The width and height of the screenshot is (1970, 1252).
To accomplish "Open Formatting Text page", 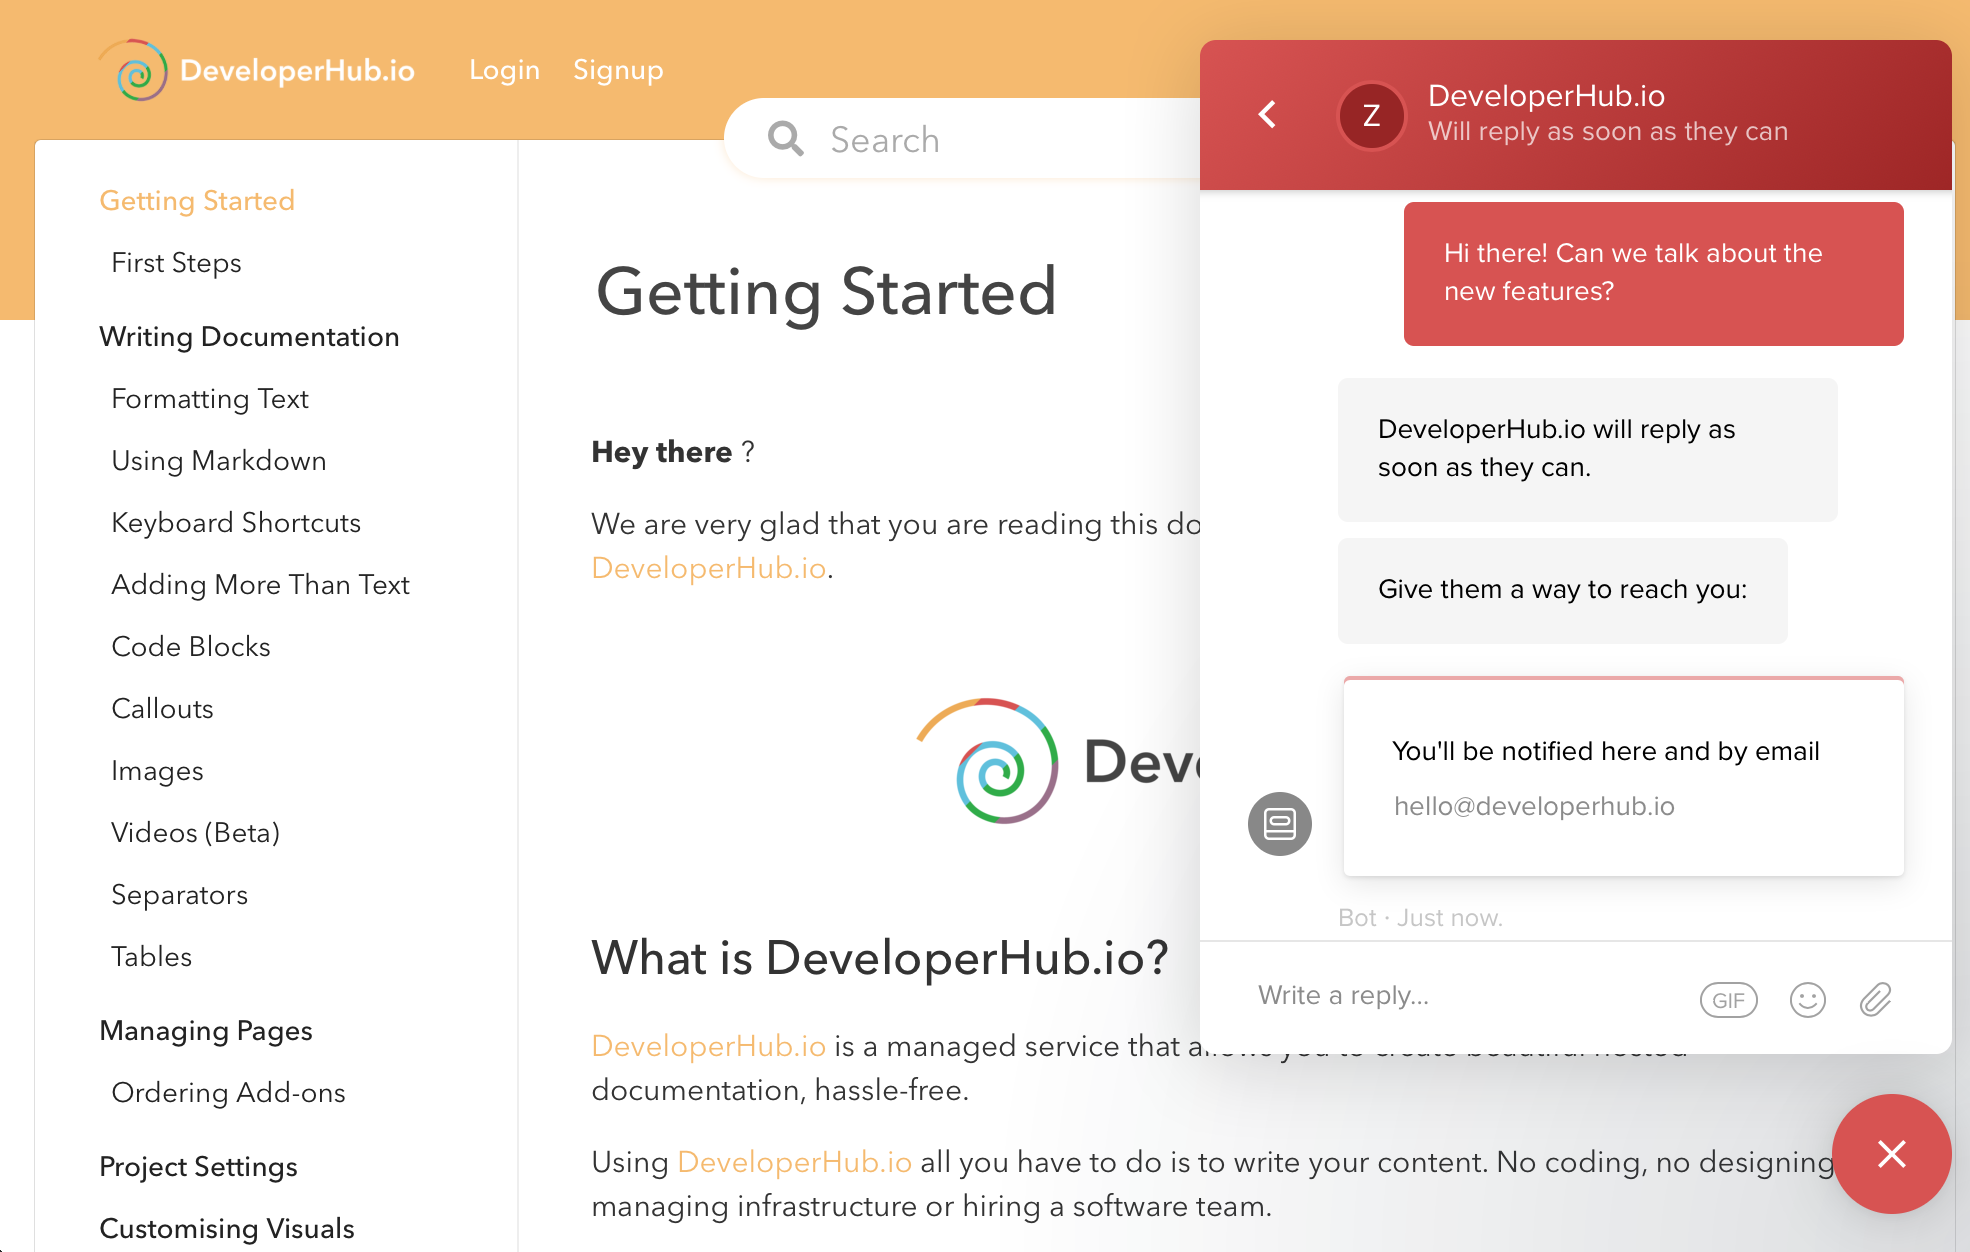I will coord(210,398).
